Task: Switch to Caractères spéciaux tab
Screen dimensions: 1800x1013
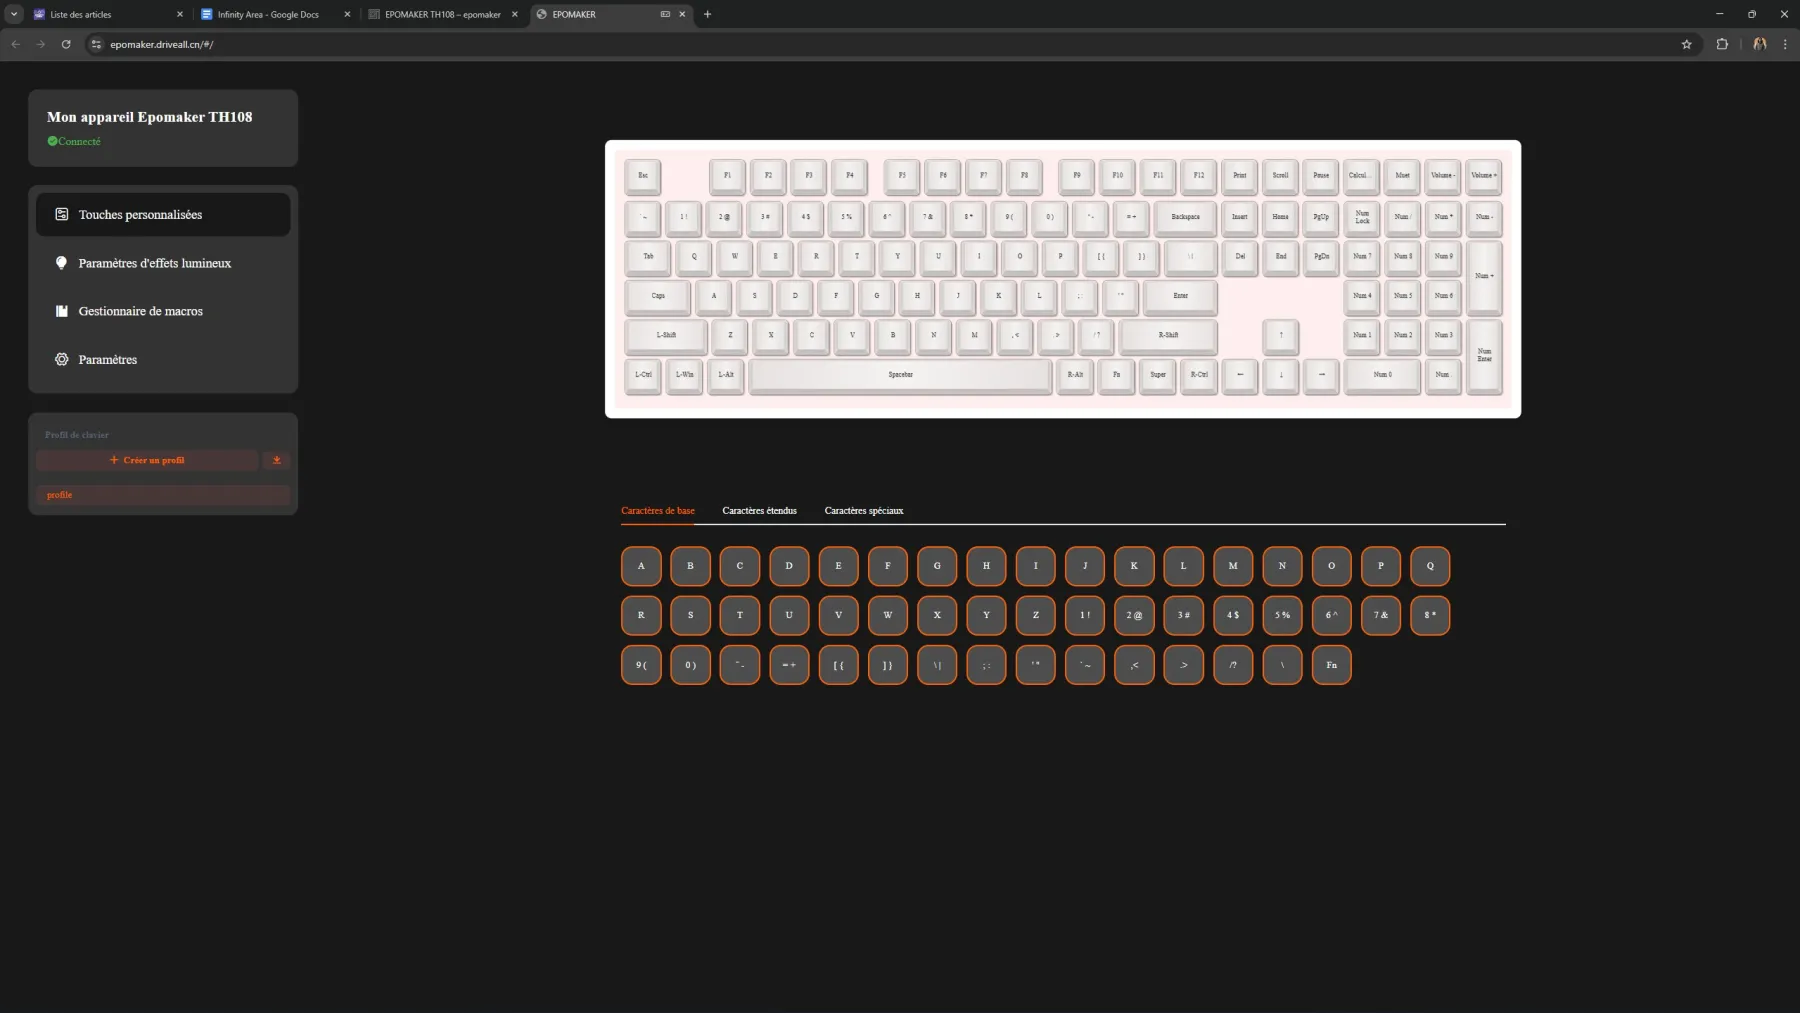Action: pyautogui.click(x=864, y=511)
